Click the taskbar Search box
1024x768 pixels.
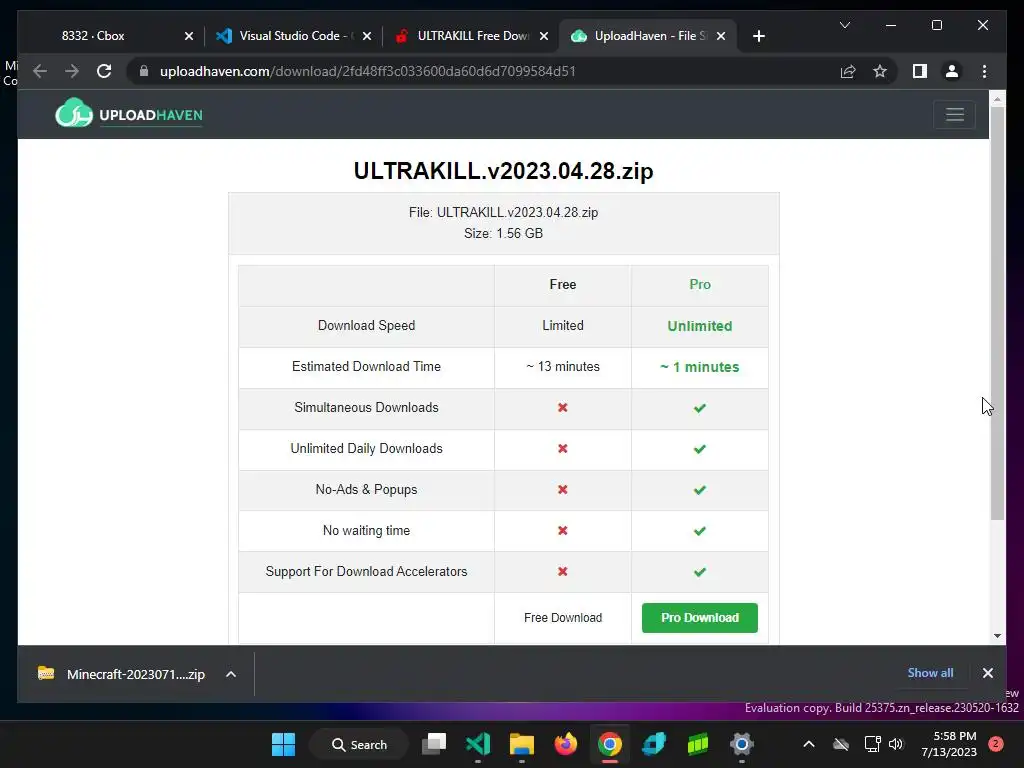click(x=359, y=744)
